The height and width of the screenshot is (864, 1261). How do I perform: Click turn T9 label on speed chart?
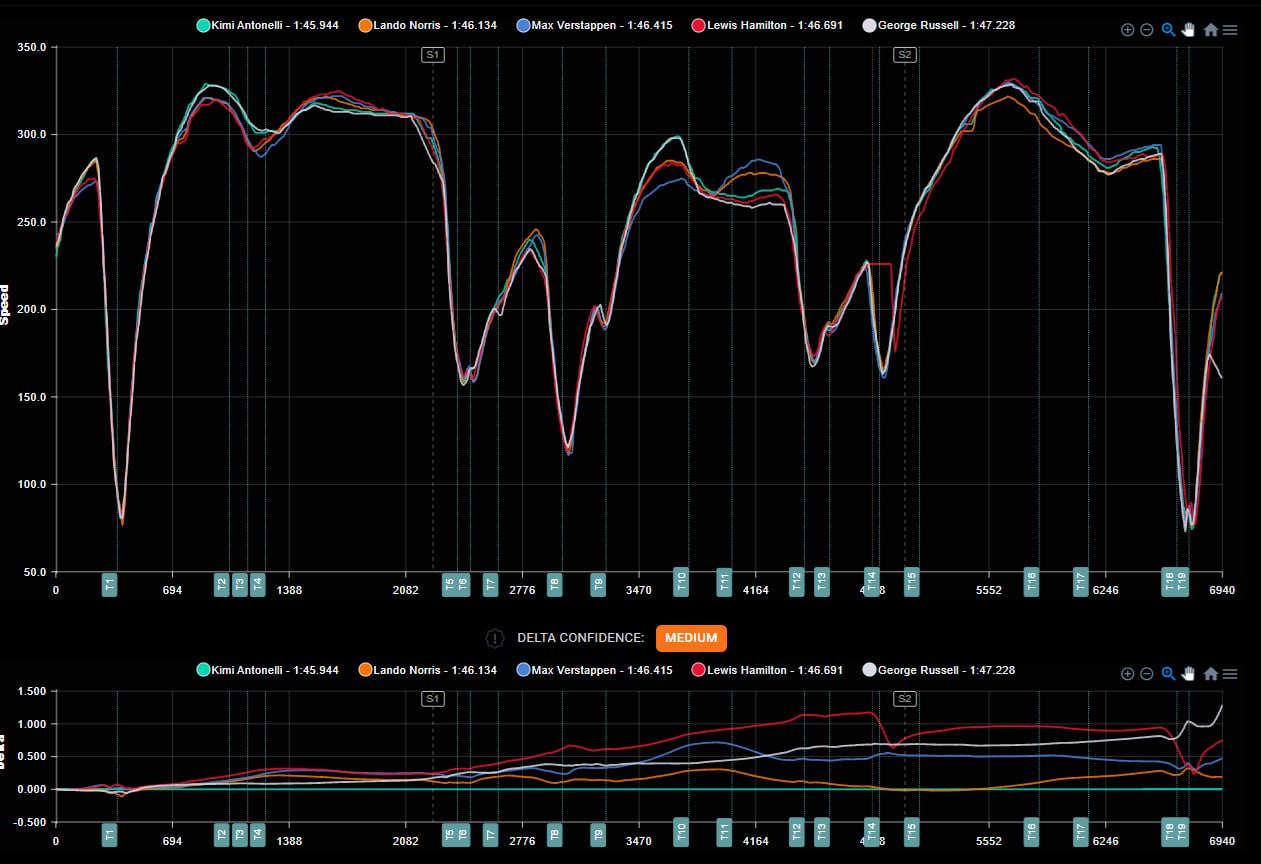[x=598, y=584]
